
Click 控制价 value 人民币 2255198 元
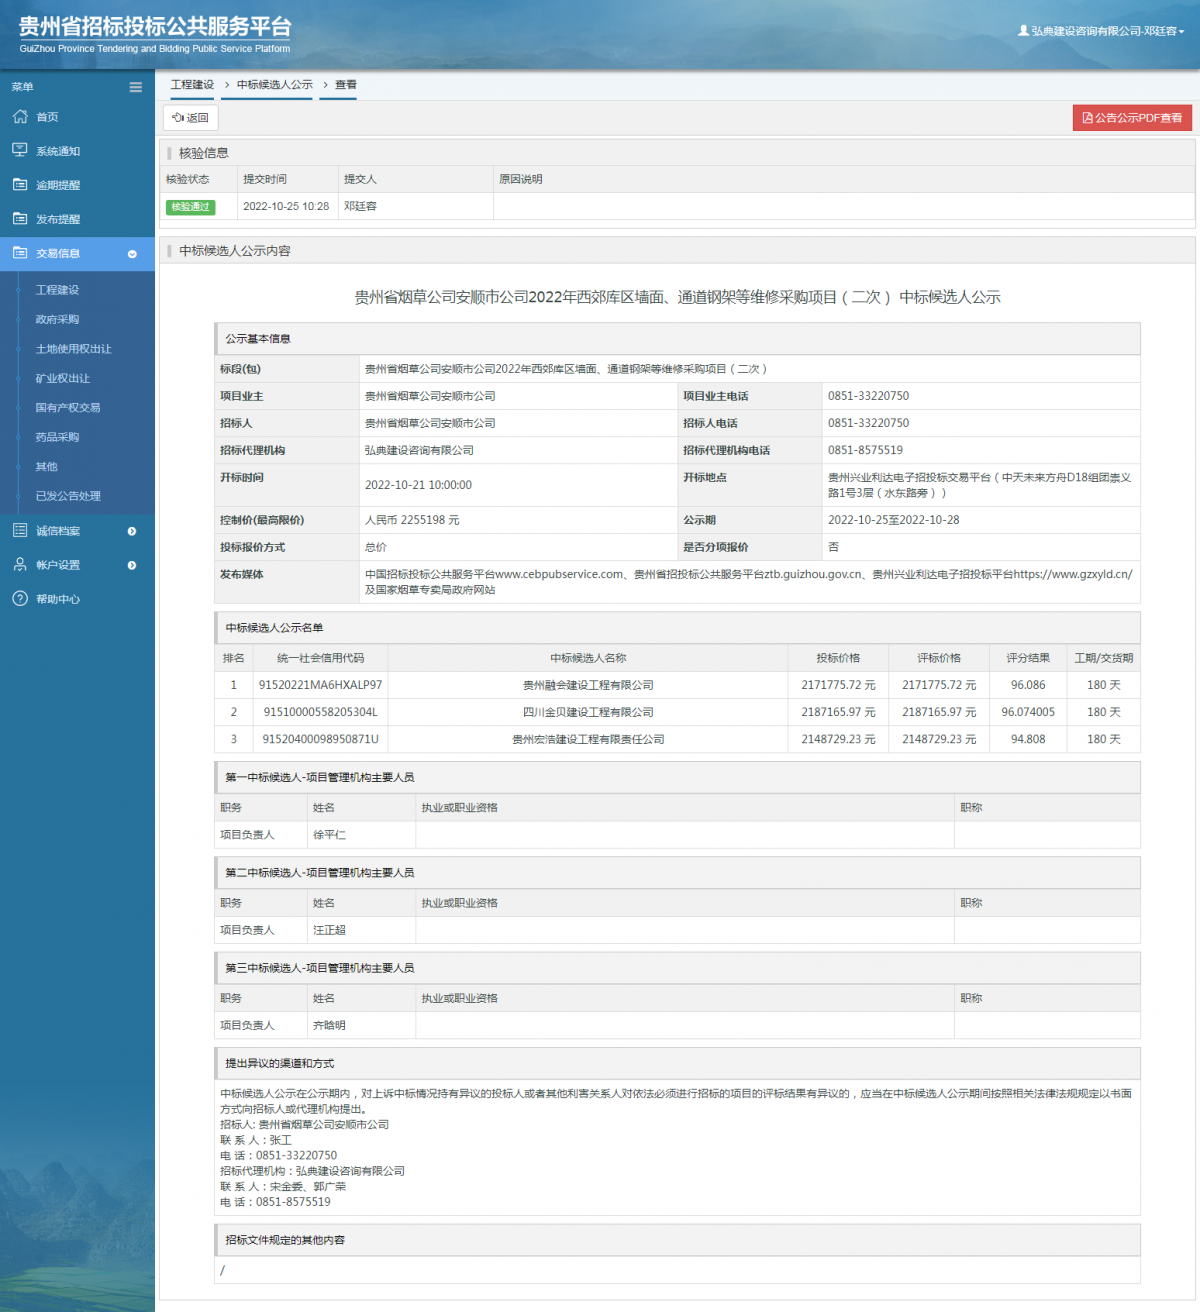tap(412, 520)
